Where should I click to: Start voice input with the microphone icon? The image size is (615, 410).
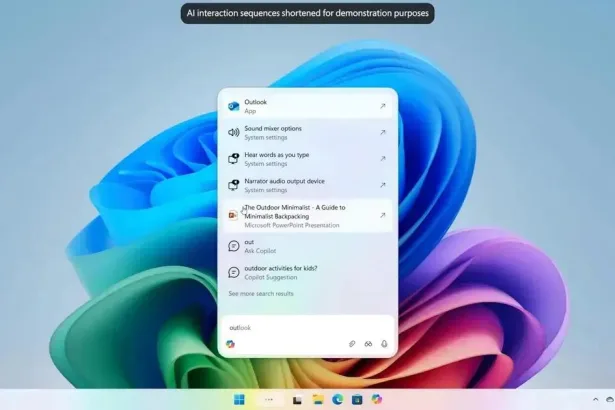(x=384, y=344)
